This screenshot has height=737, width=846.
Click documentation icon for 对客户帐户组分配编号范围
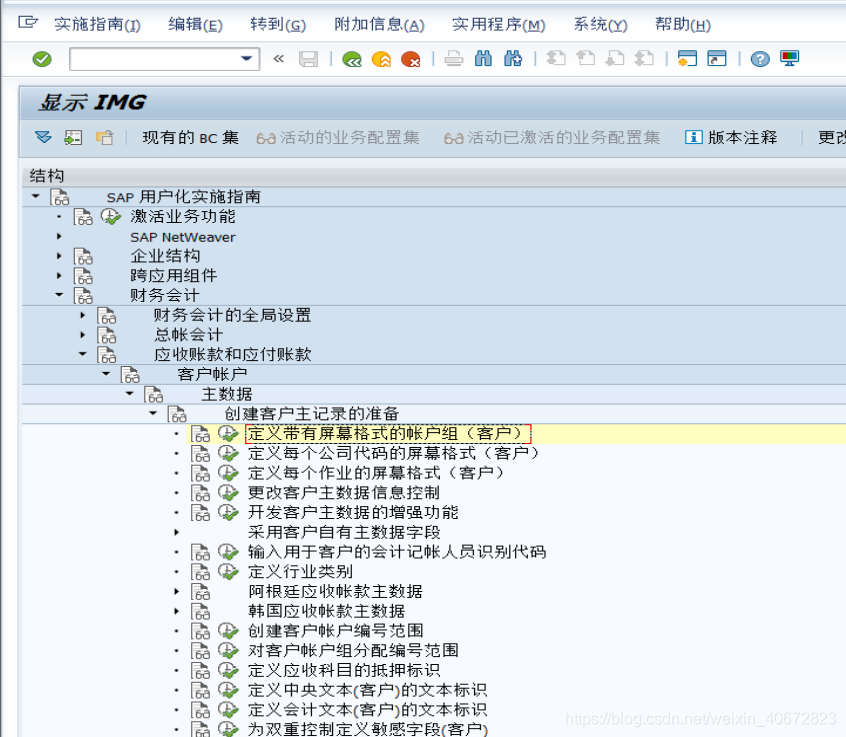coord(201,651)
